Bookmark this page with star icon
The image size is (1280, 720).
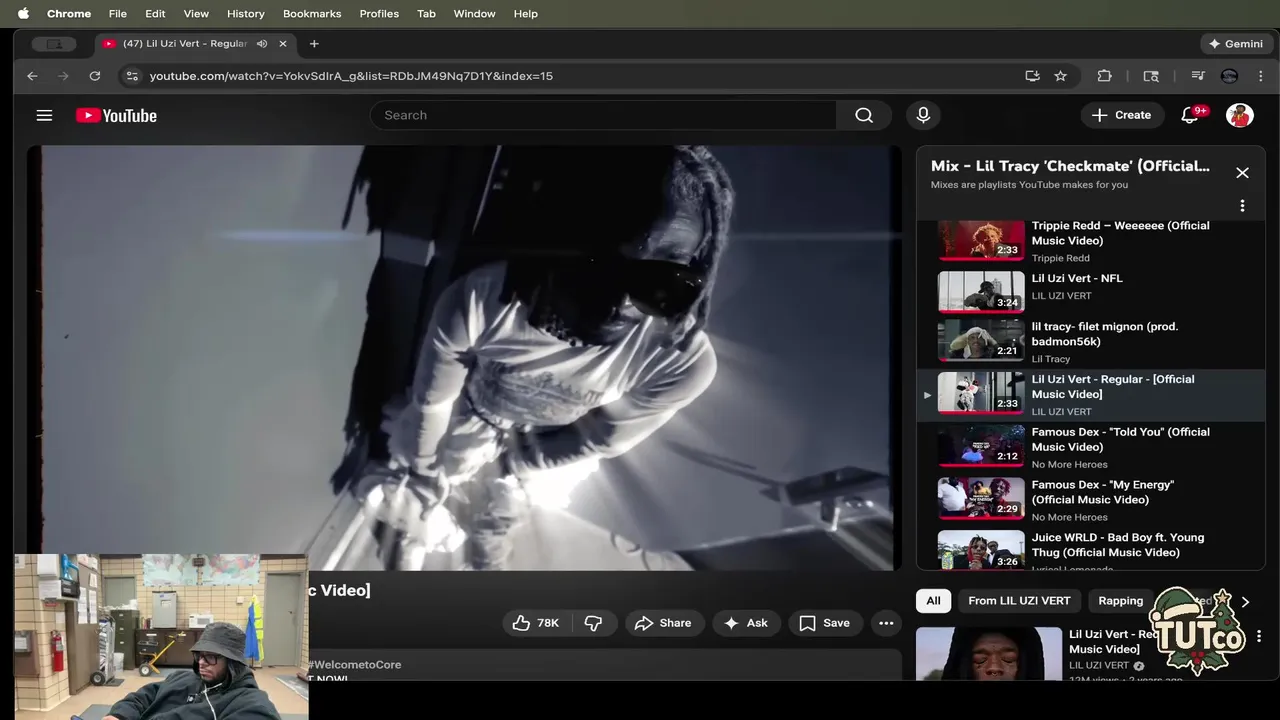coord(1060,76)
